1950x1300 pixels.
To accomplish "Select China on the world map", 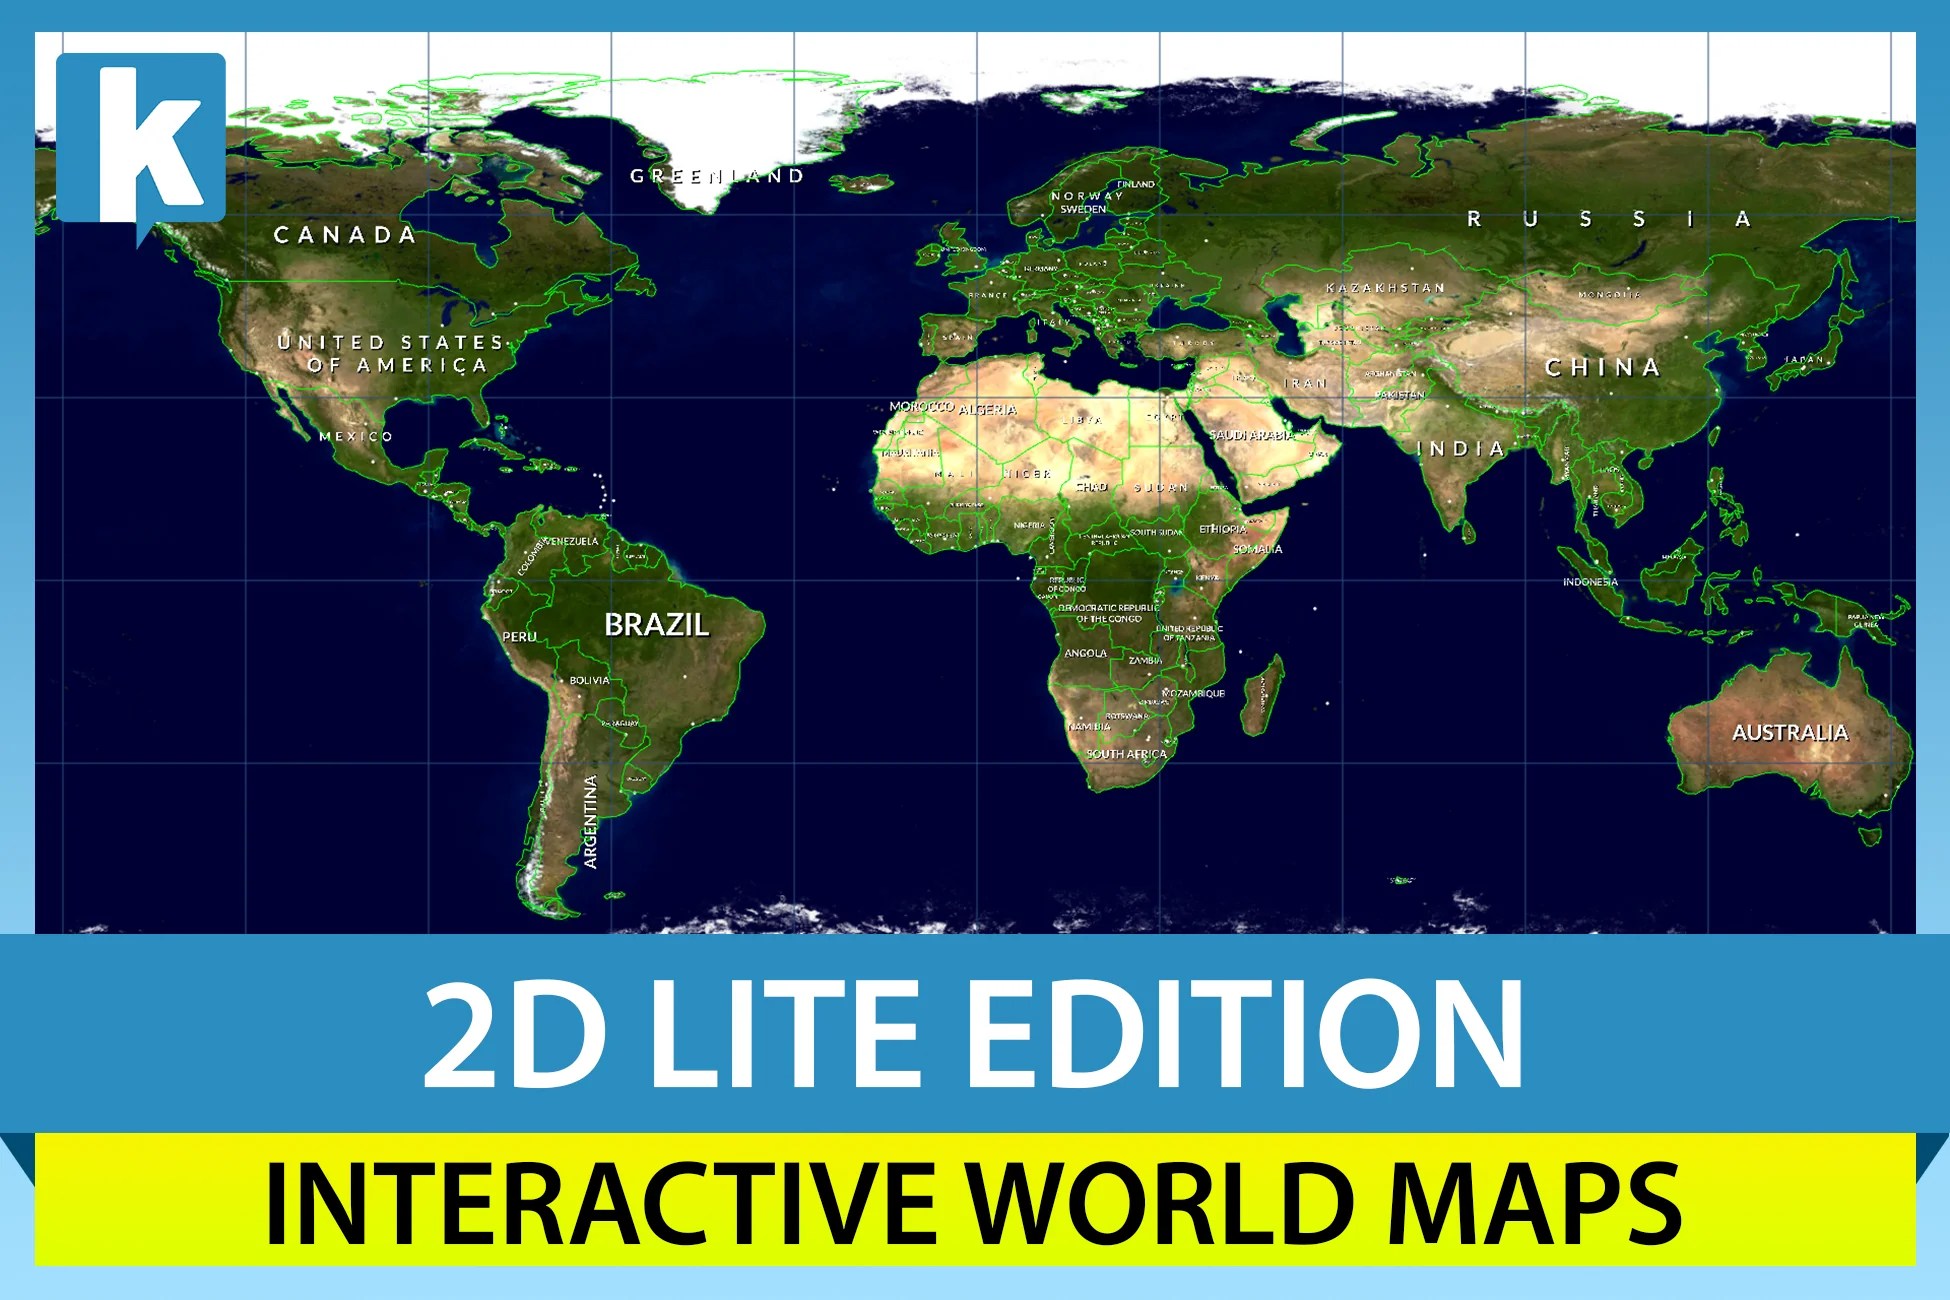I will (1602, 368).
